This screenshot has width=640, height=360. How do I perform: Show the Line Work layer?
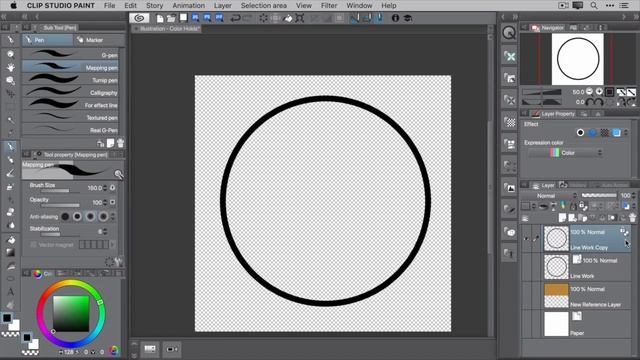tap(526, 267)
